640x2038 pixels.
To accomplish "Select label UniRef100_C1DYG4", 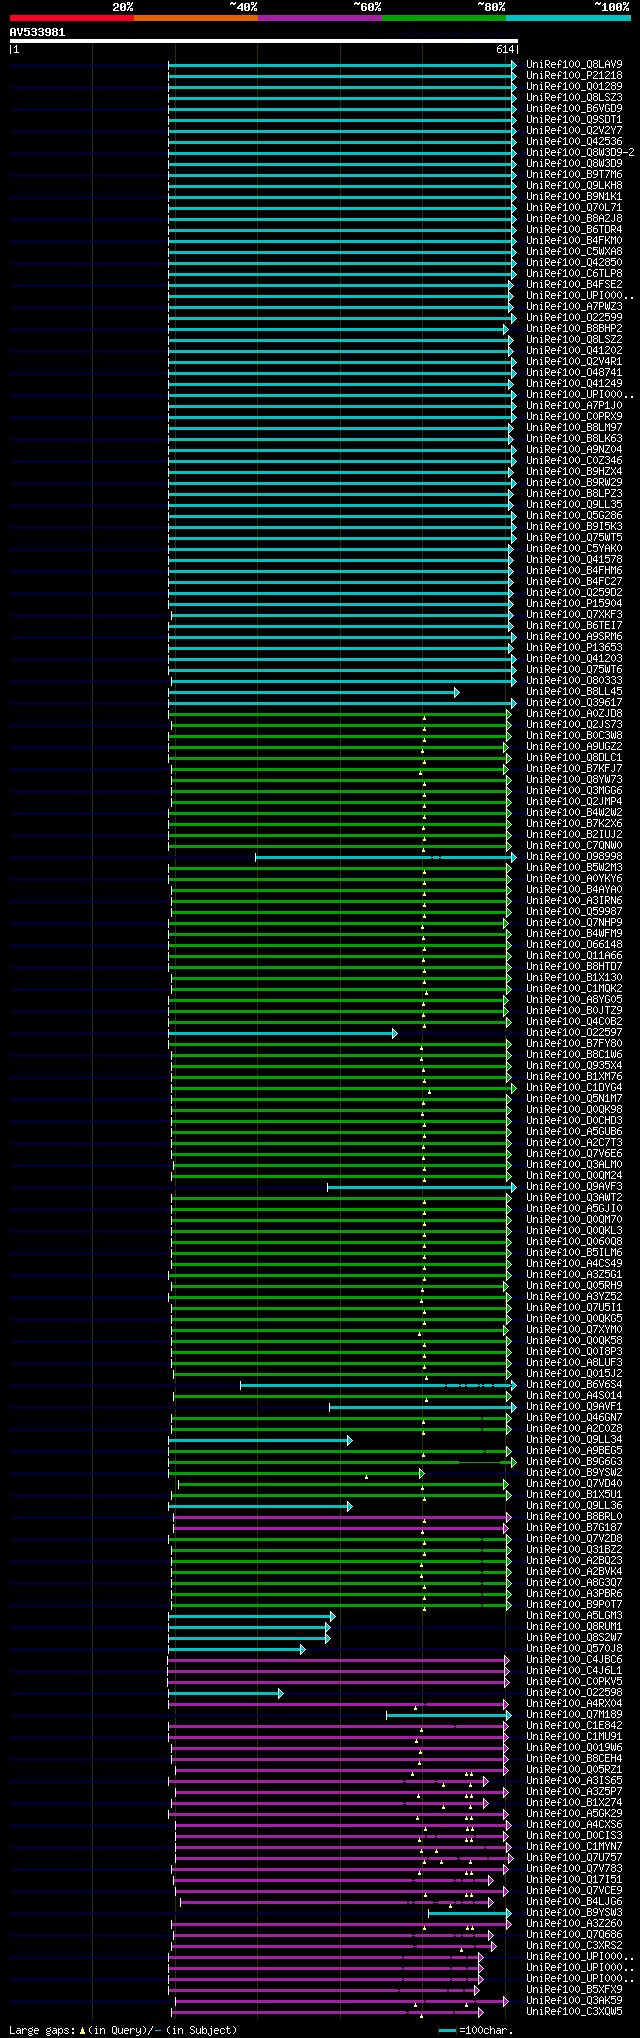I will 574,1087.
